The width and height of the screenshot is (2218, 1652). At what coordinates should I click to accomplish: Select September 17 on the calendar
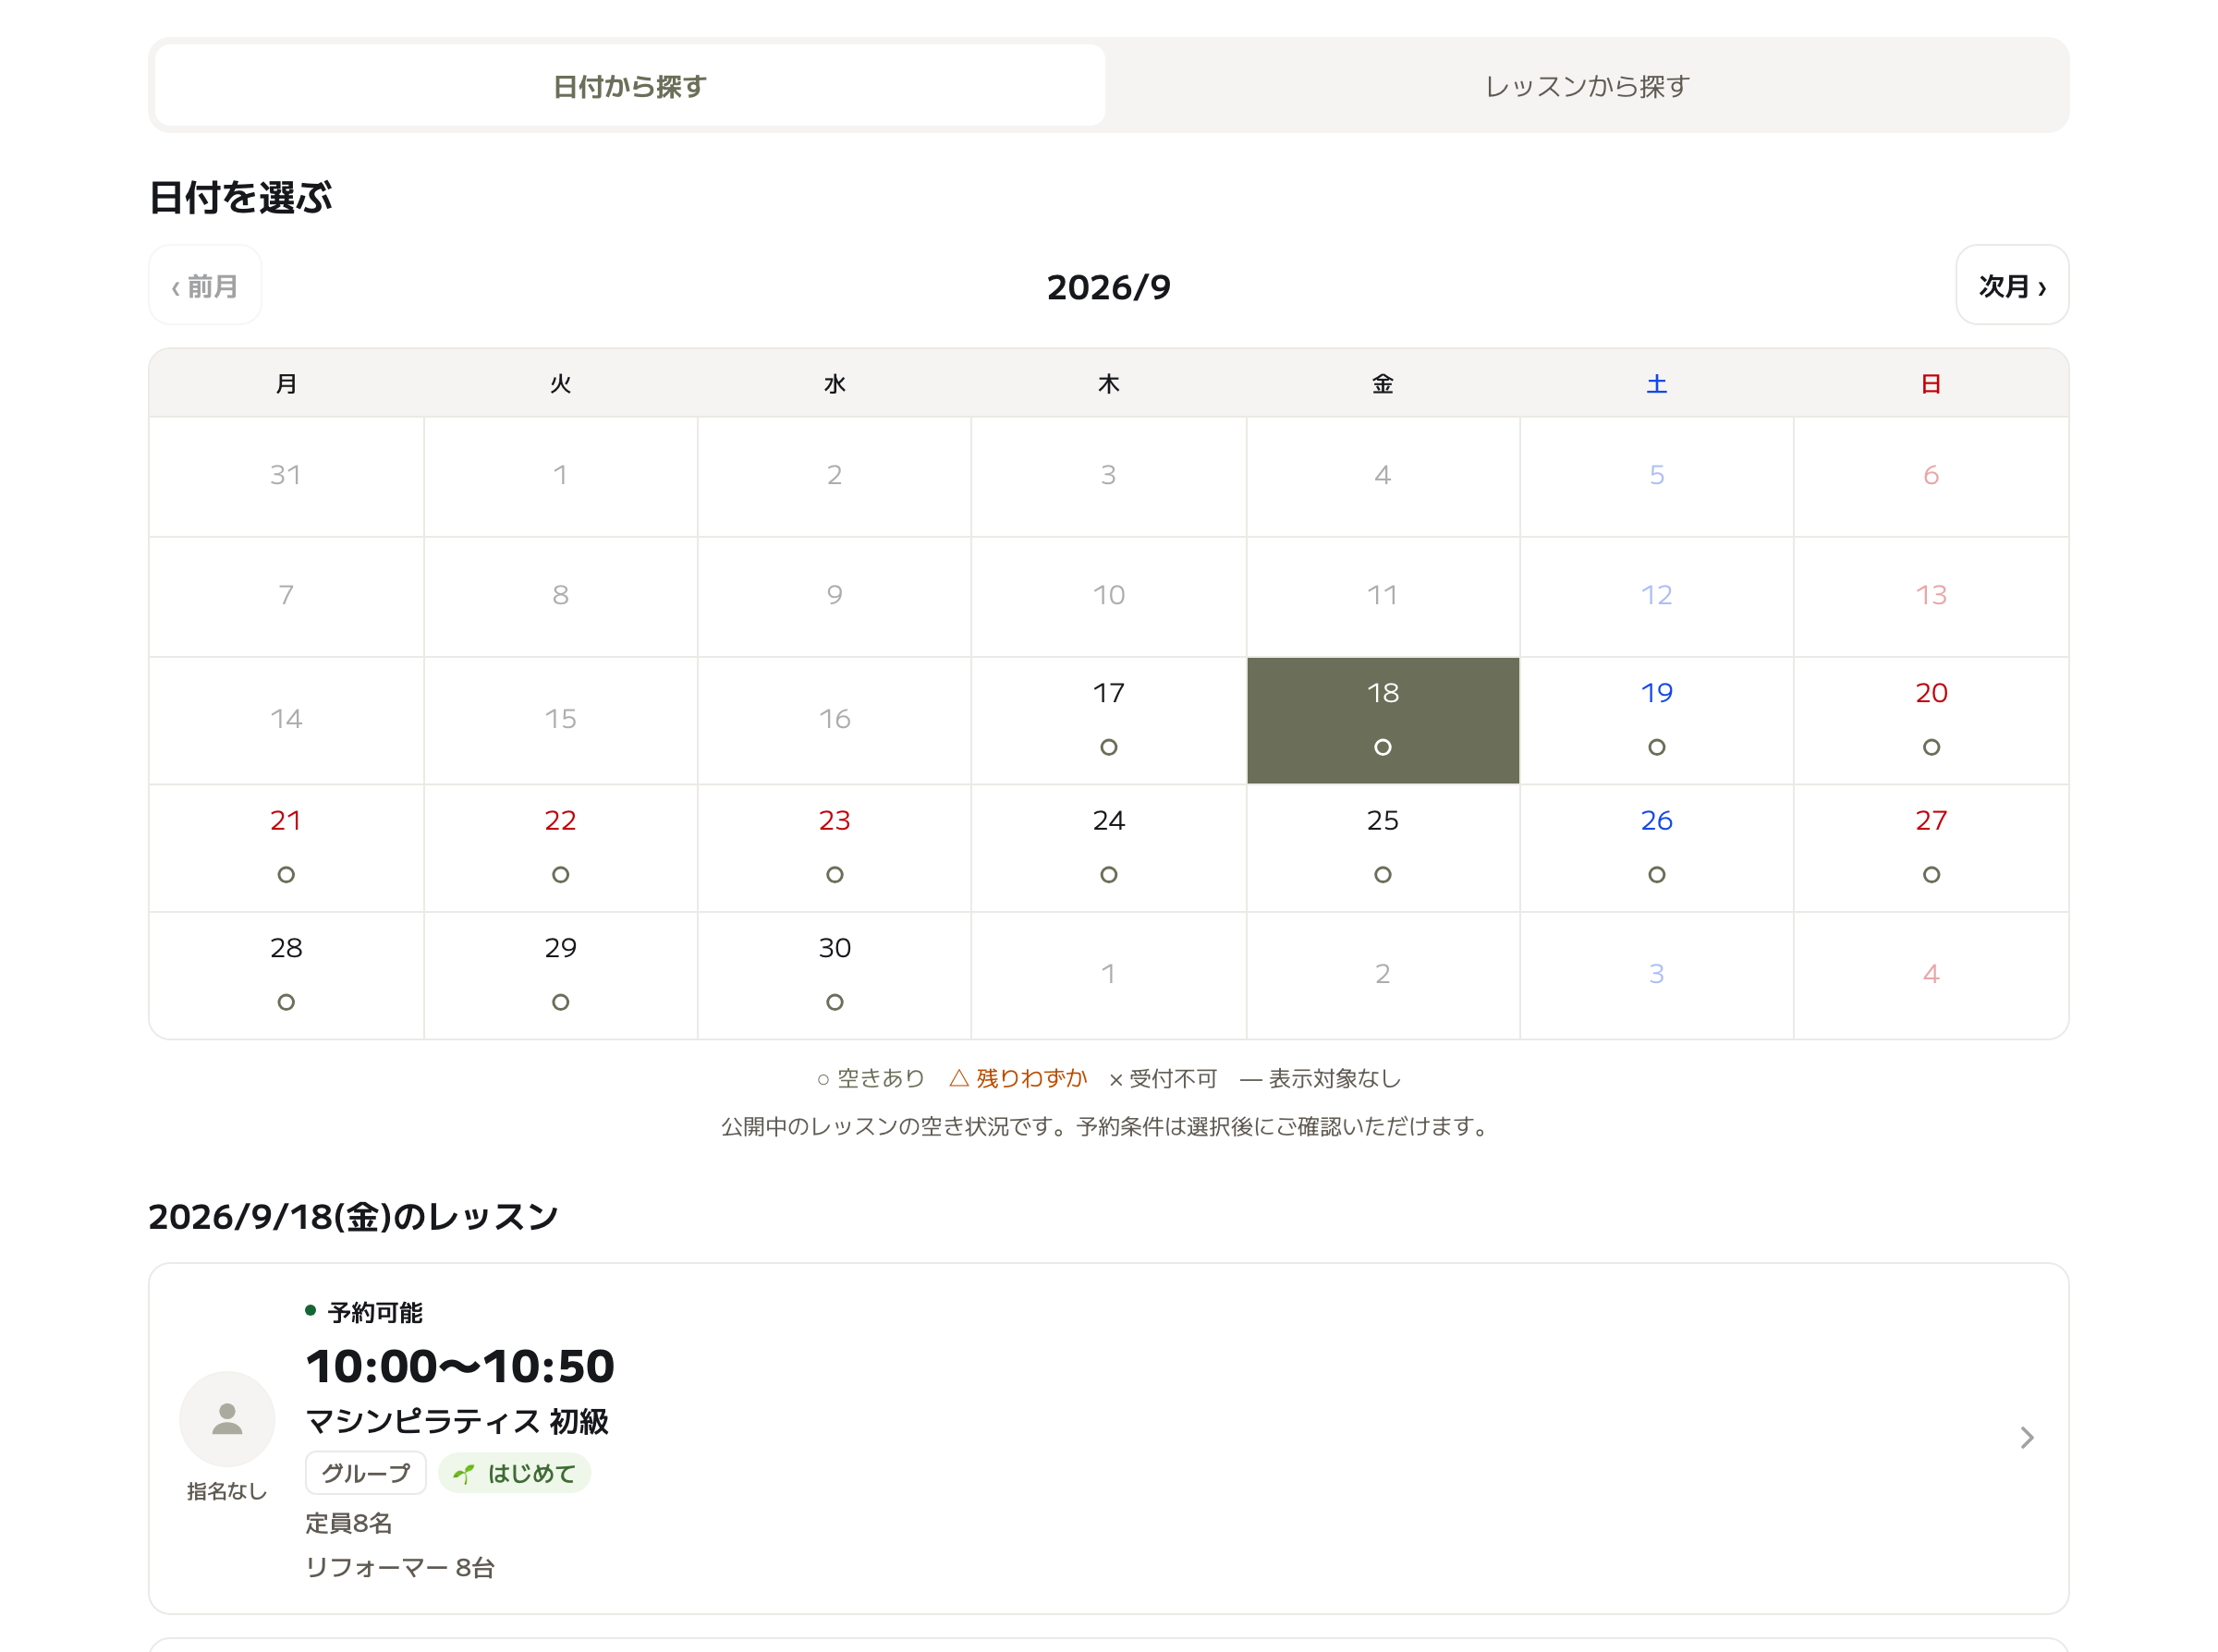click(x=1108, y=720)
